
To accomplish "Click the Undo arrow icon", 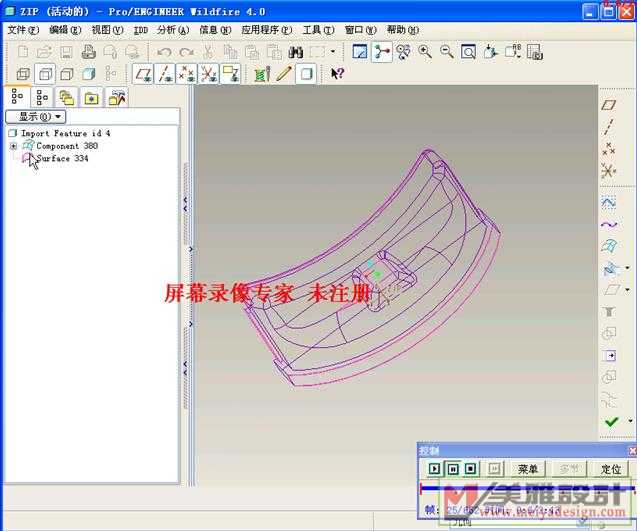I will point(165,52).
